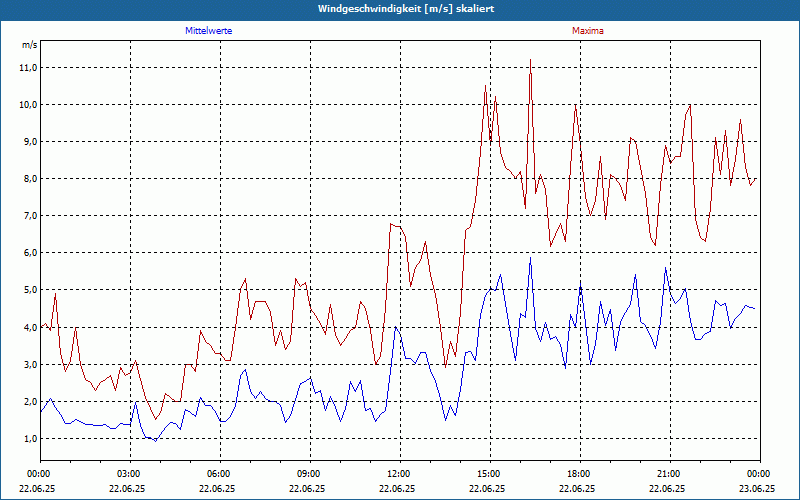
Task: Click the y-axis value 2,0
Action: pyautogui.click(x=31, y=402)
